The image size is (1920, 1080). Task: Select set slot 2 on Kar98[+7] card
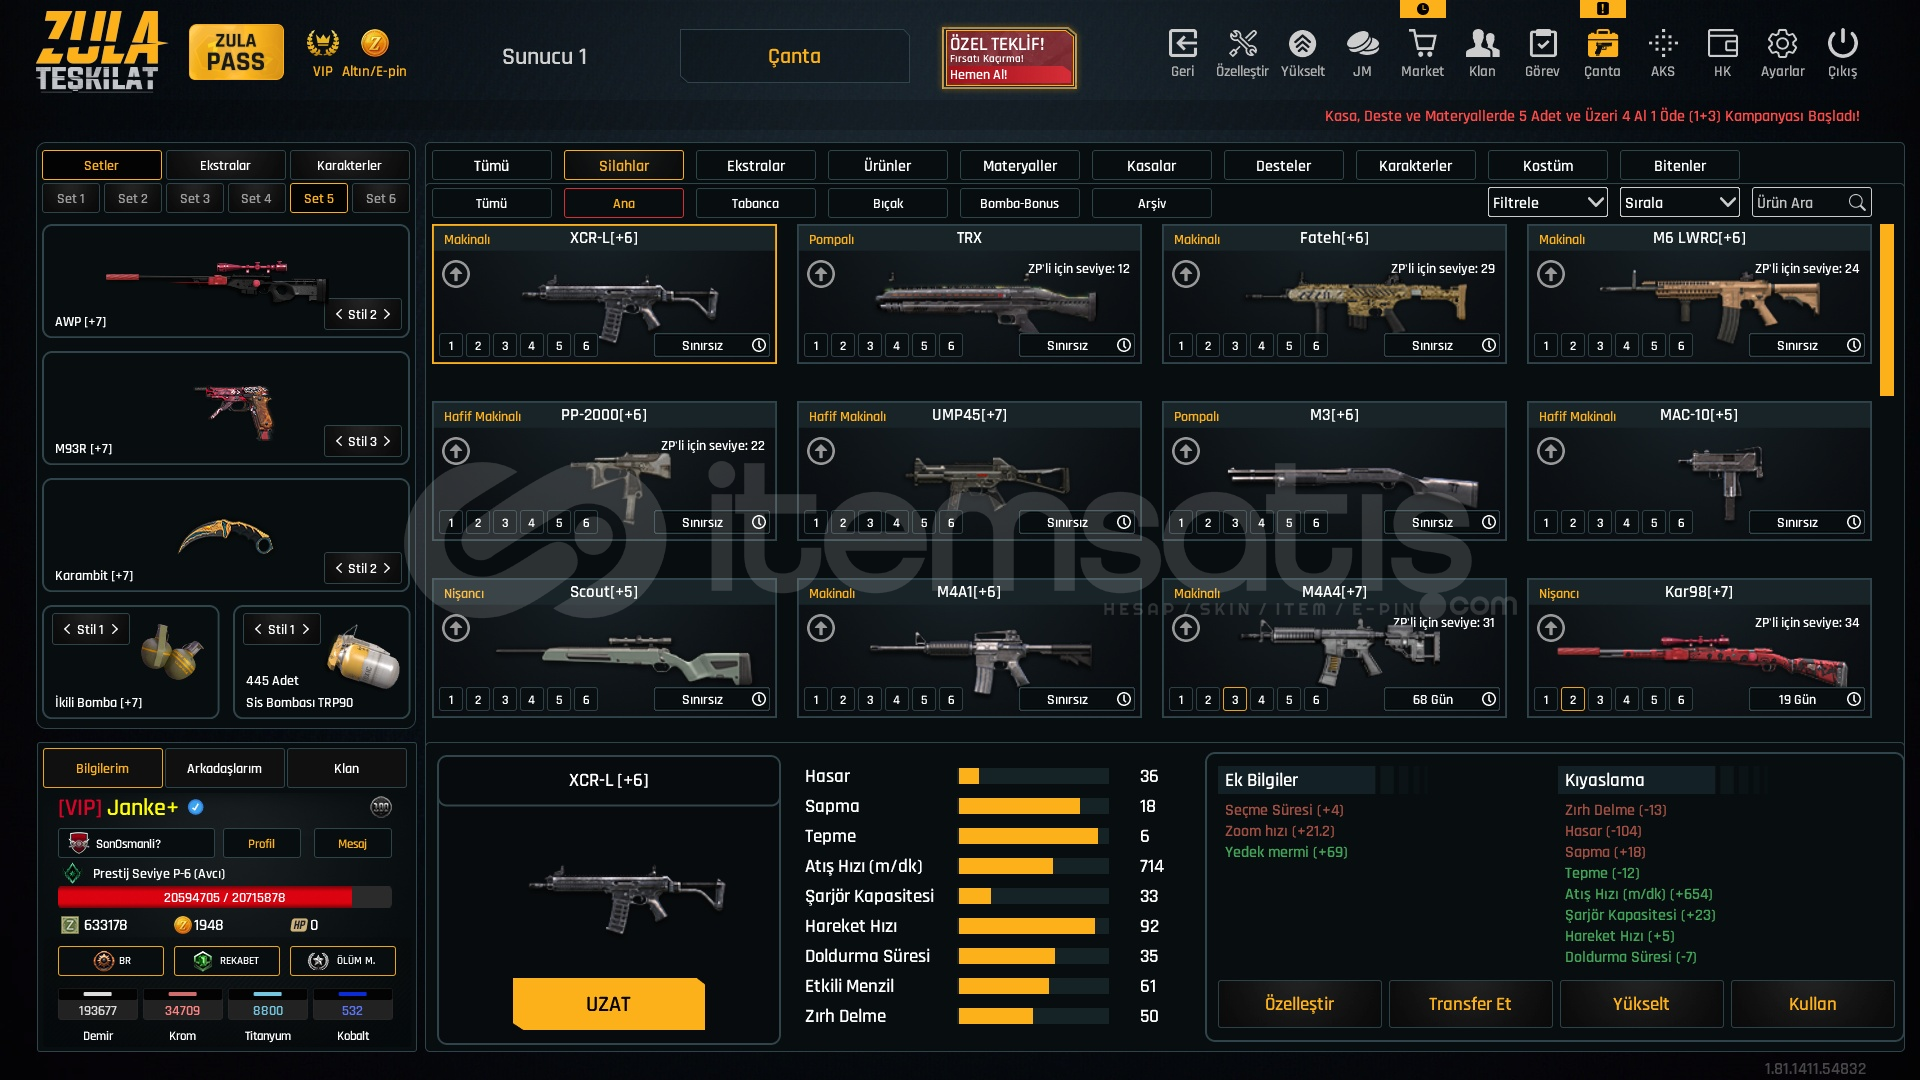pyautogui.click(x=1573, y=700)
